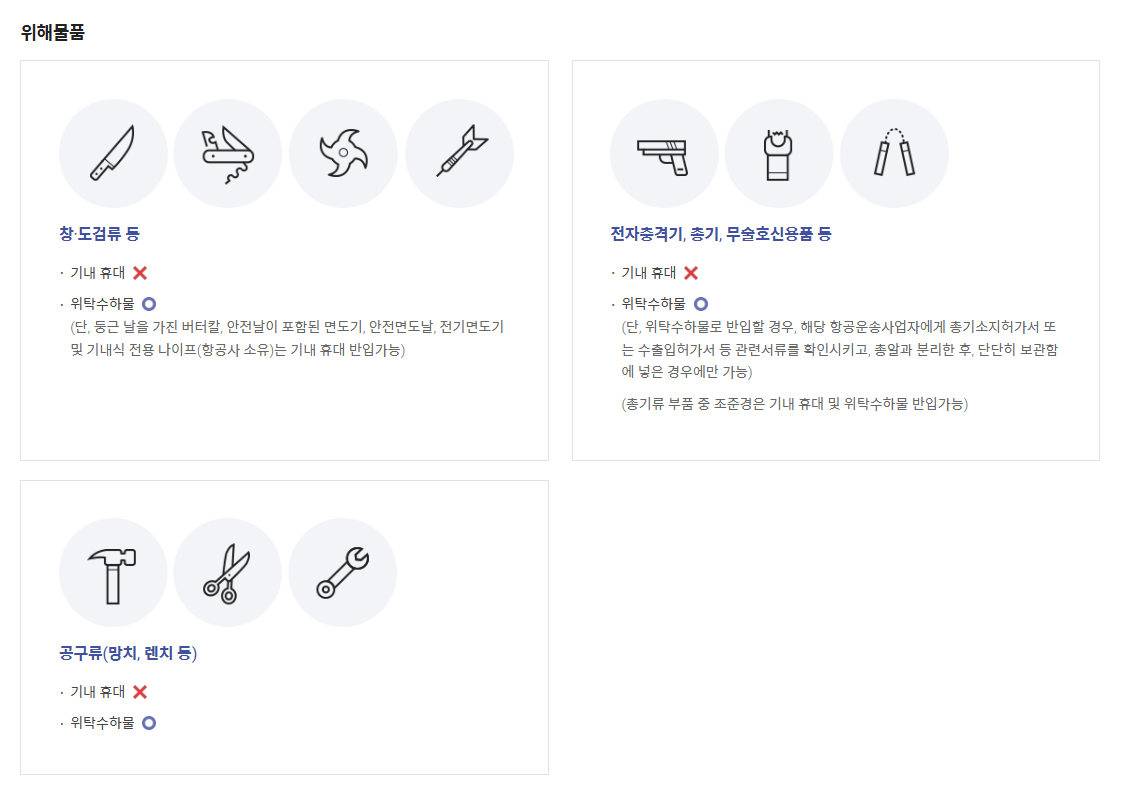This screenshot has height=803, width=1130.
Task: Click the throwing star (shuriken) icon
Action: (344, 152)
